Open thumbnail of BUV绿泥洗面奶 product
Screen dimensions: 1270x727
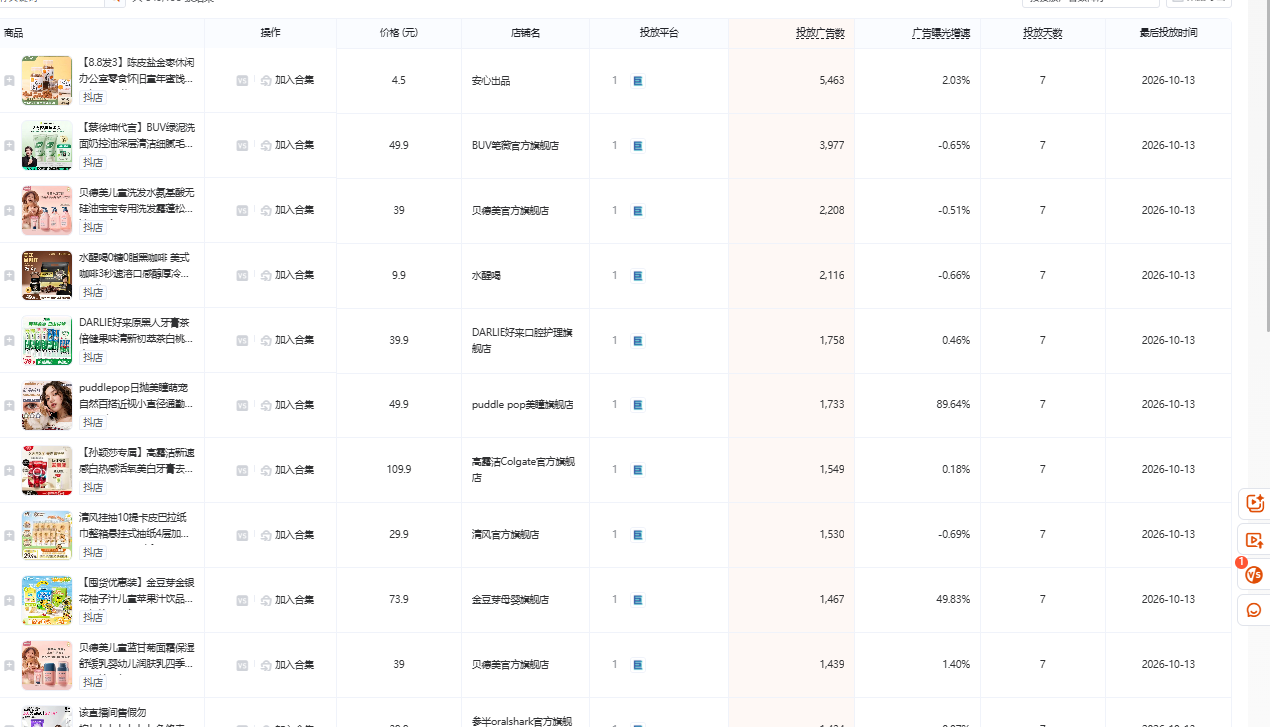pos(47,145)
